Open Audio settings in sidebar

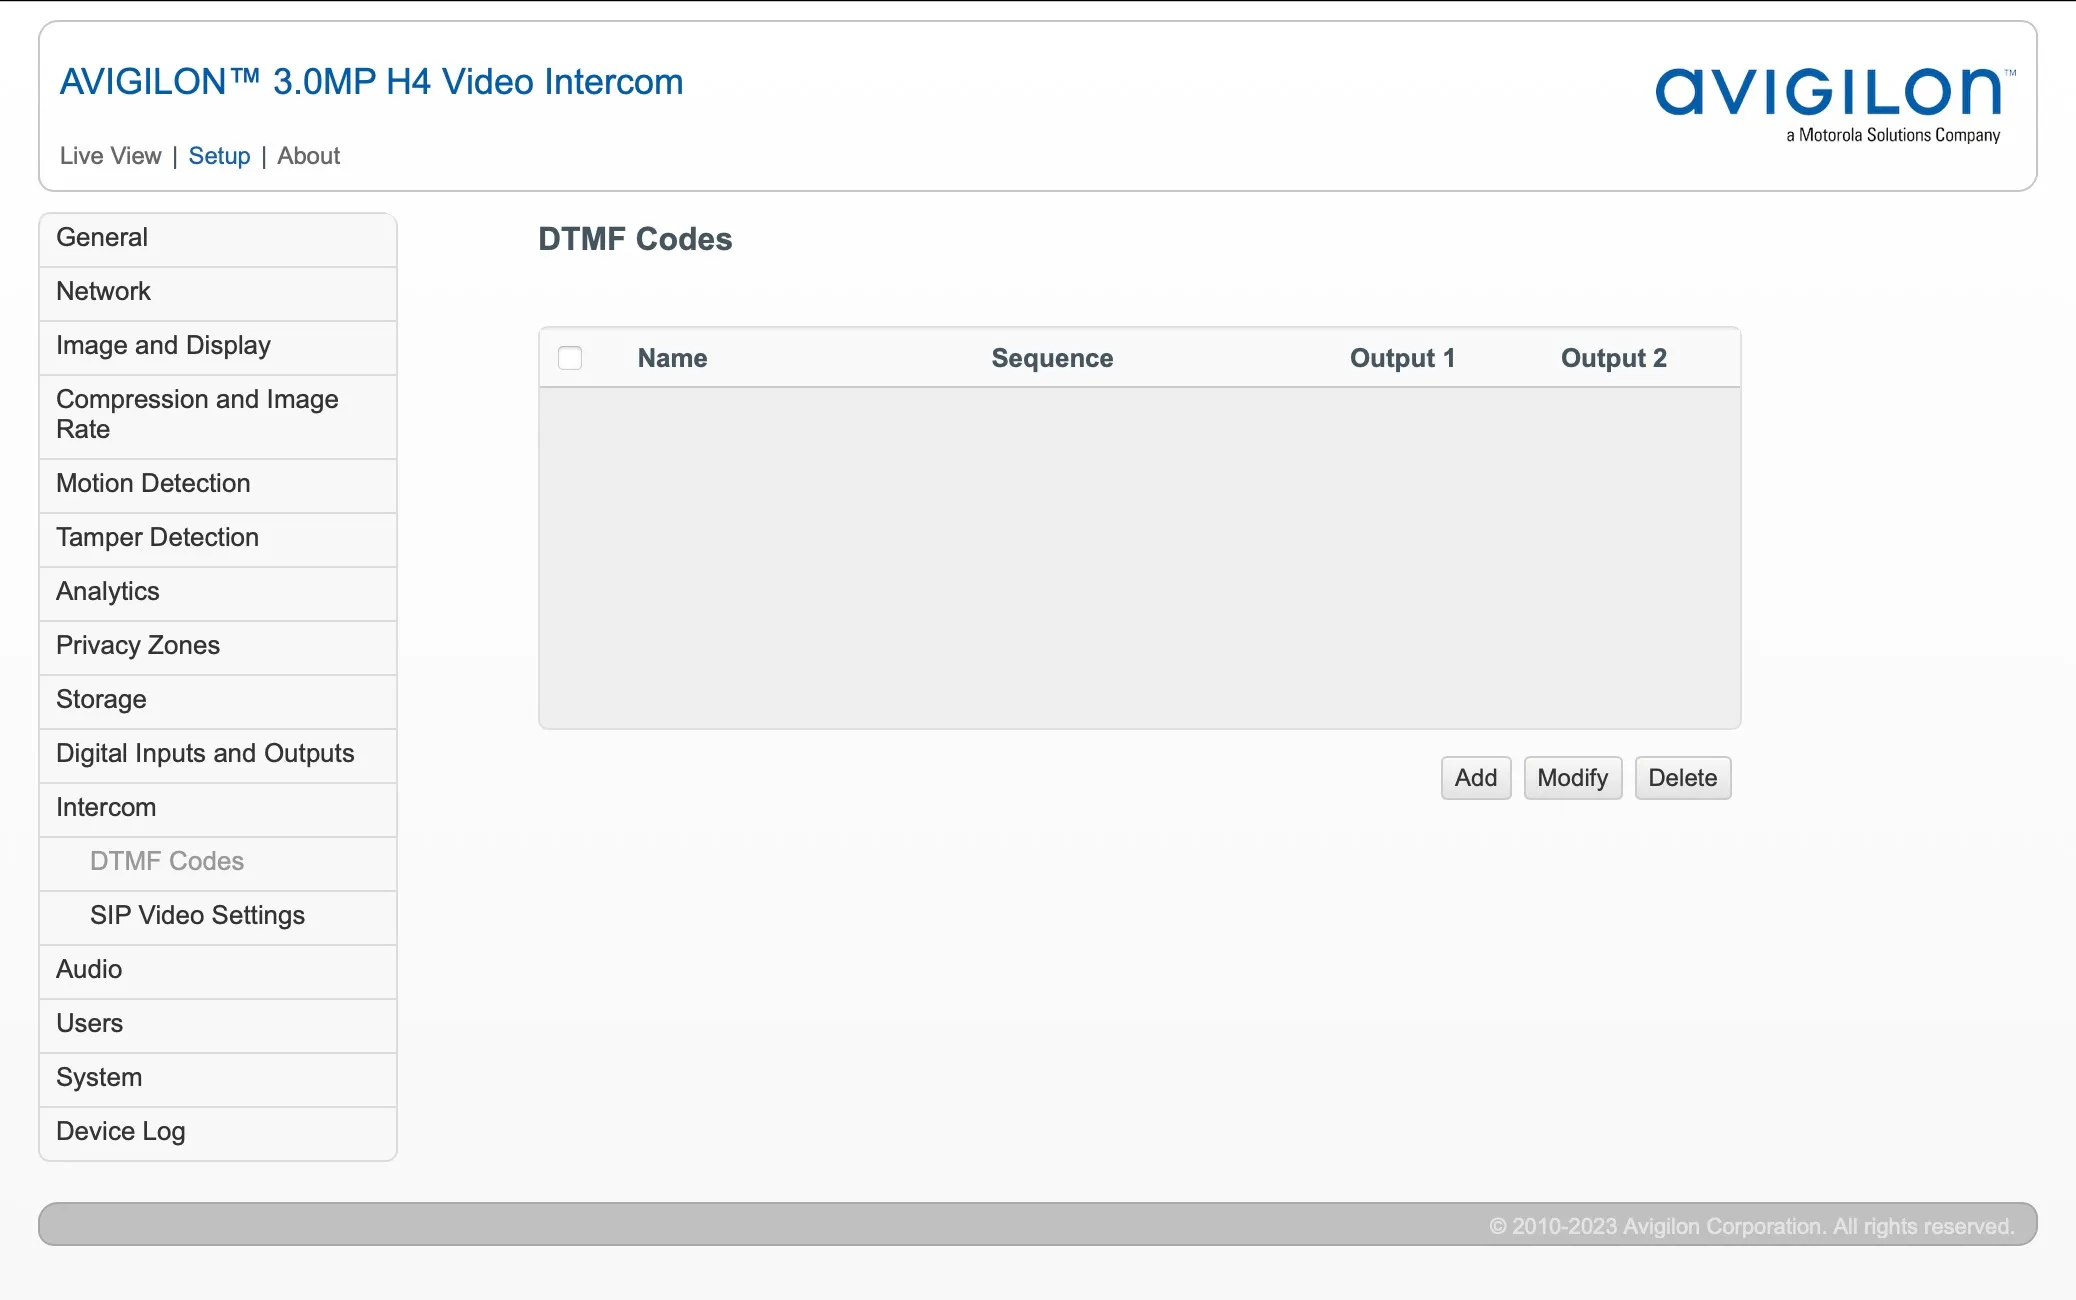click(218, 970)
